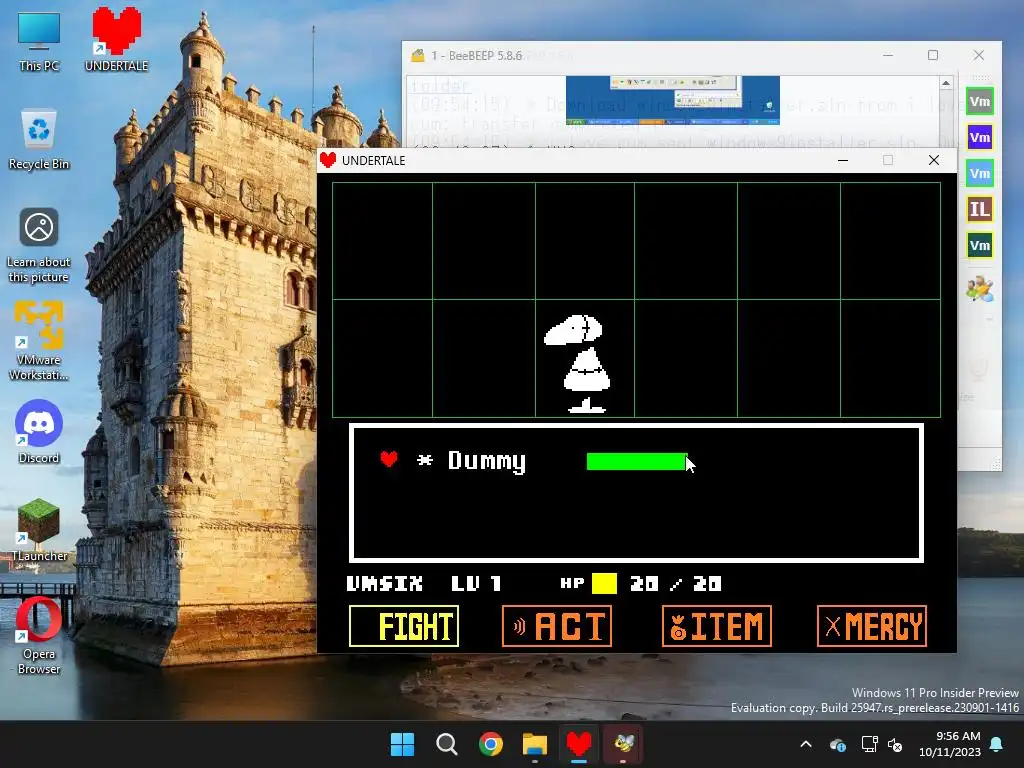Image resolution: width=1024 pixels, height=768 pixels.
Task: Open the Recycle Bin desktop icon
Action: tap(39, 140)
